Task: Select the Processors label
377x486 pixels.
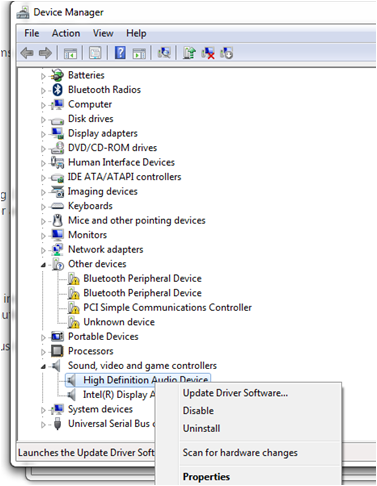Action: pyautogui.click(x=91, y=351)
